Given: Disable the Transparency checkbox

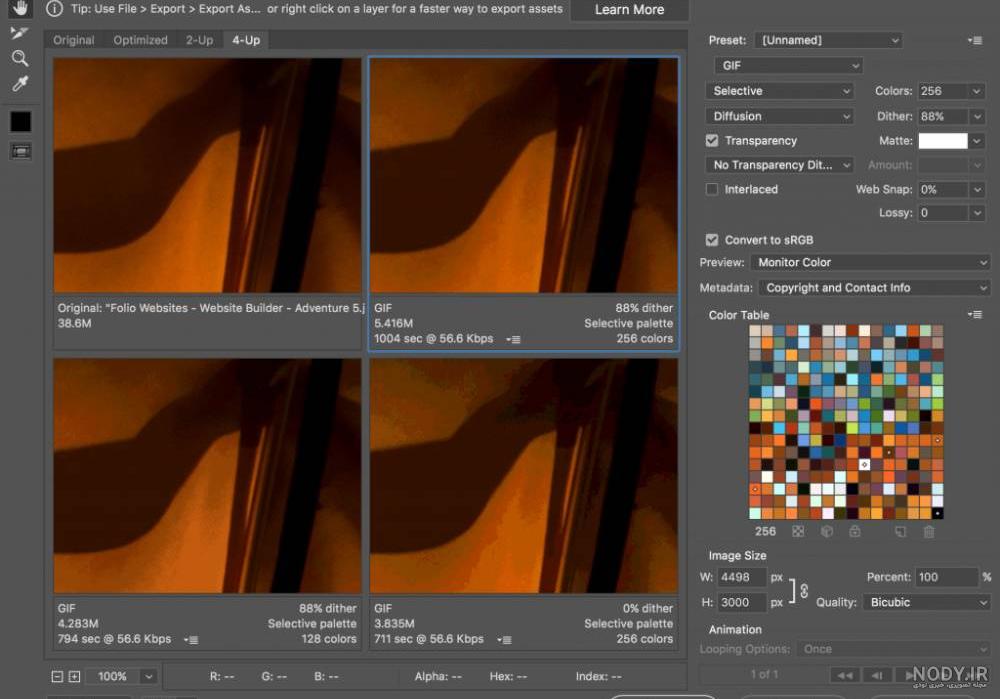Looking at the screenshot, I should click(x=712, y=140).
